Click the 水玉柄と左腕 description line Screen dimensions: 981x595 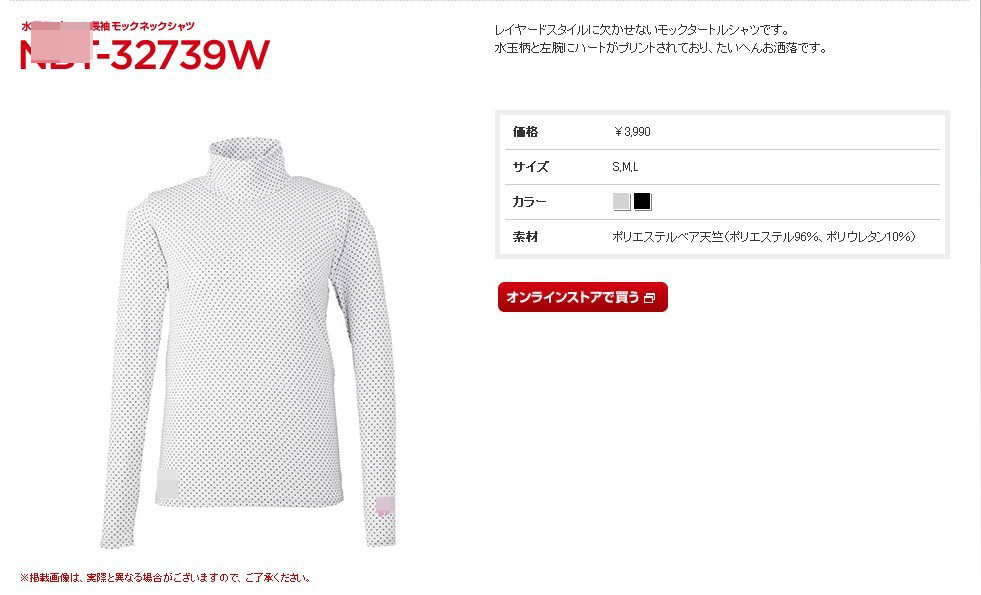point(661,48)
